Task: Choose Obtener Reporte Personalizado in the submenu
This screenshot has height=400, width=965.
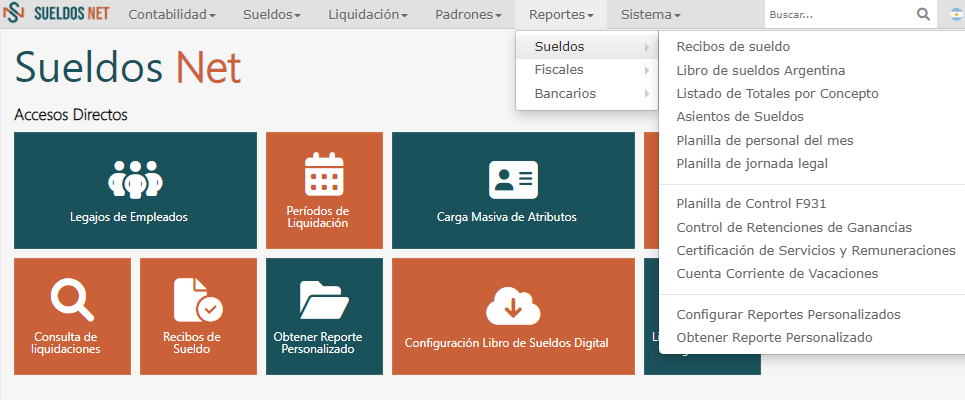Action: point(774,338)
